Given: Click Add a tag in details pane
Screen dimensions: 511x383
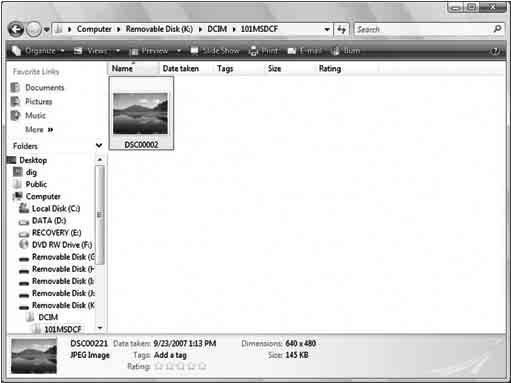Looking at the screenshot, I should point(170,355).
